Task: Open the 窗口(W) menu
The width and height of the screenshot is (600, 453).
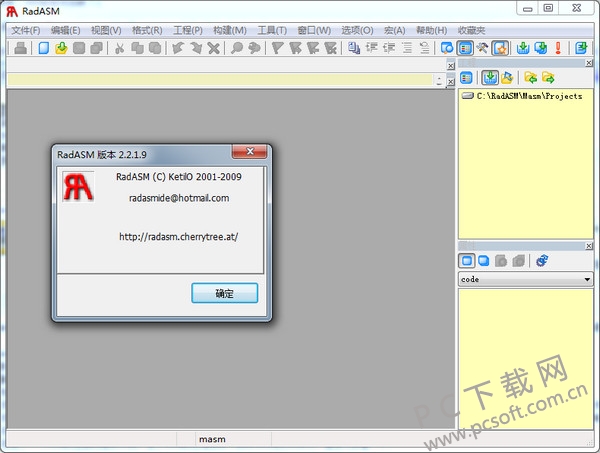Action: pyautogui.click(x=314, y=30)
